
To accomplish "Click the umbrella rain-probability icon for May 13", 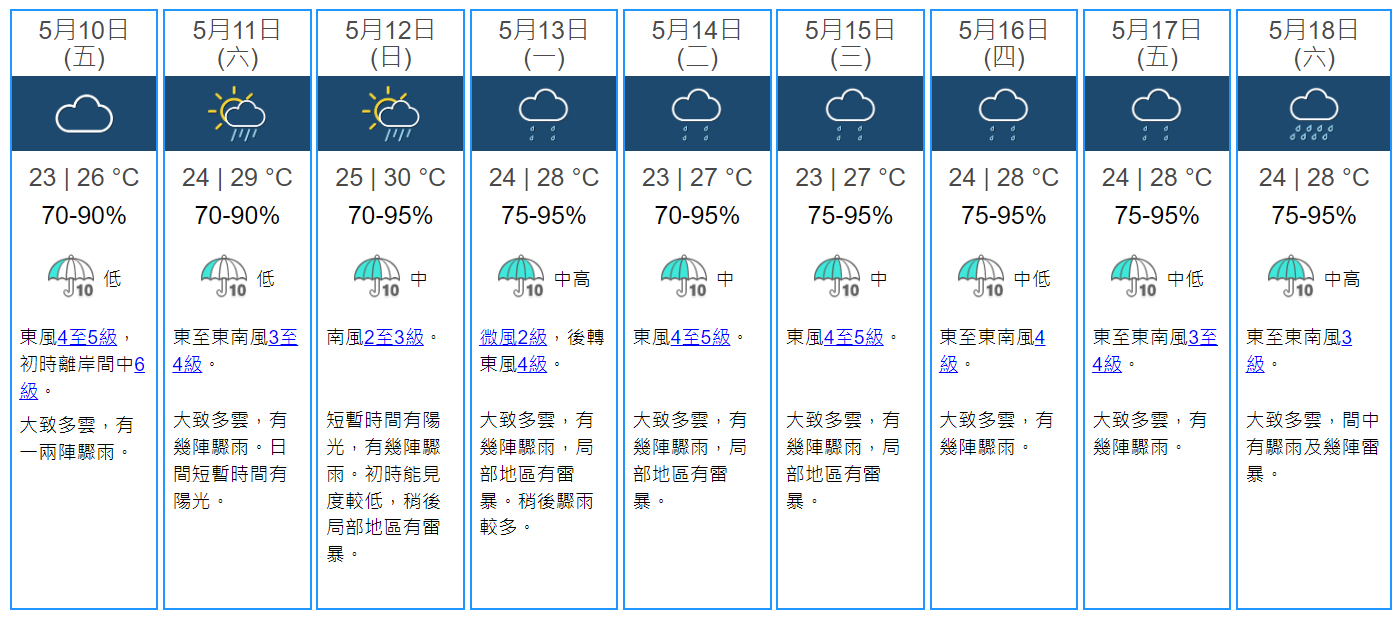I will click(521, 277).
